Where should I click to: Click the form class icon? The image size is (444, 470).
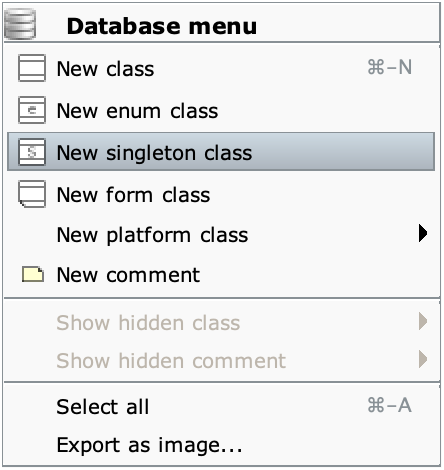(x=32, y=194)
